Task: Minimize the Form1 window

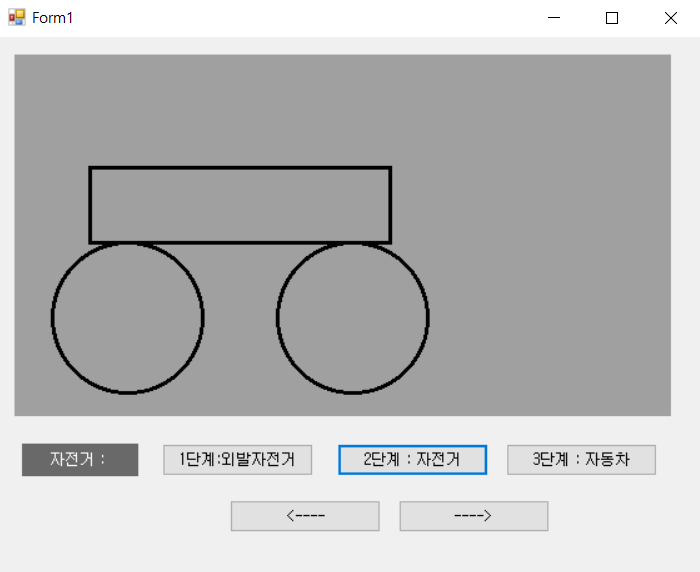Action: coord(554,18)
